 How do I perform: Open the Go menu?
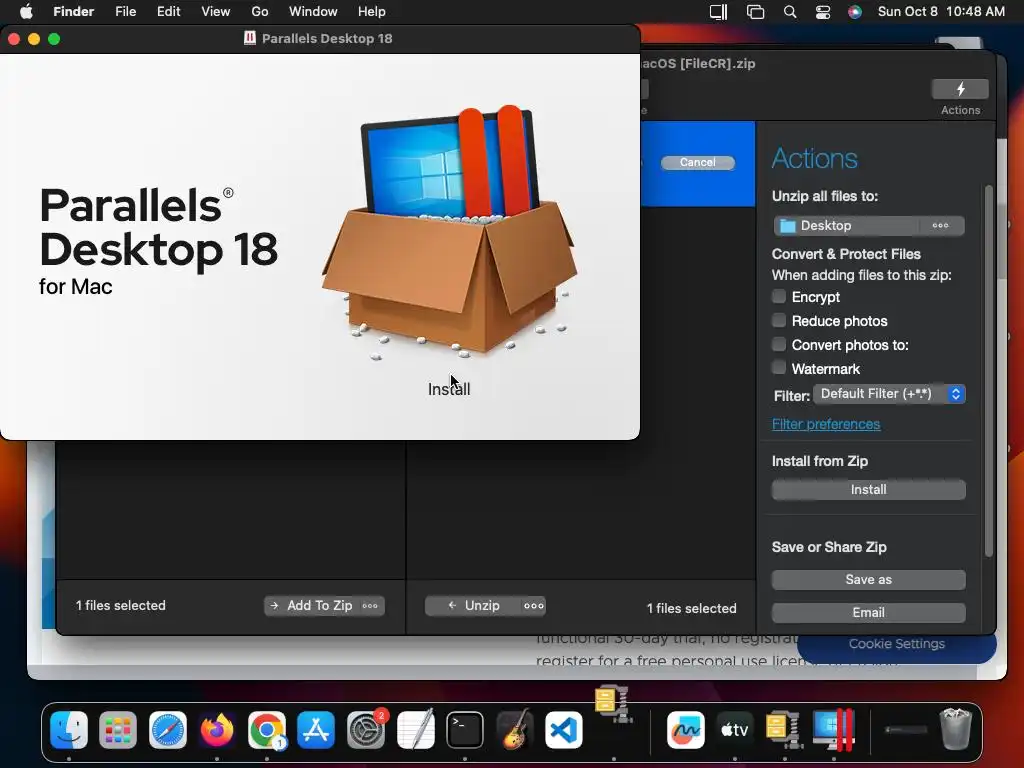coord(260,12)
